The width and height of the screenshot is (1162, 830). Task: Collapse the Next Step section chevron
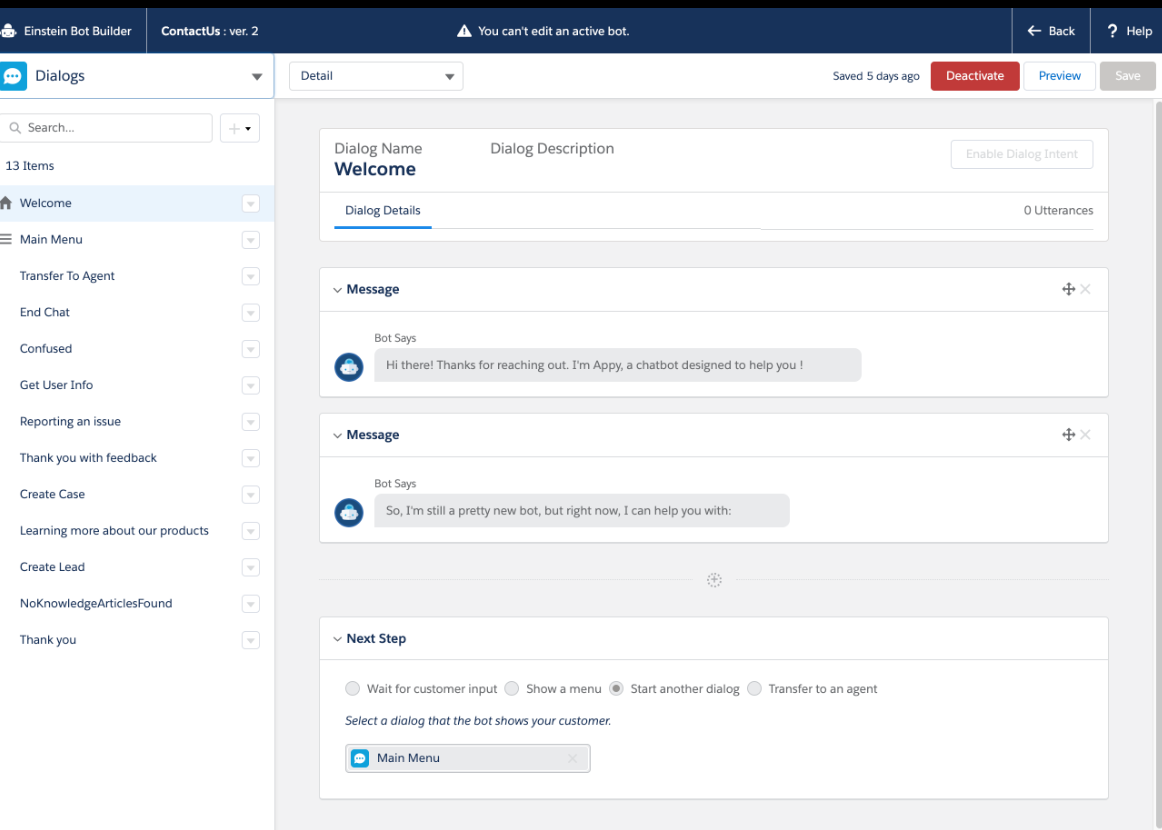[337, 639]
